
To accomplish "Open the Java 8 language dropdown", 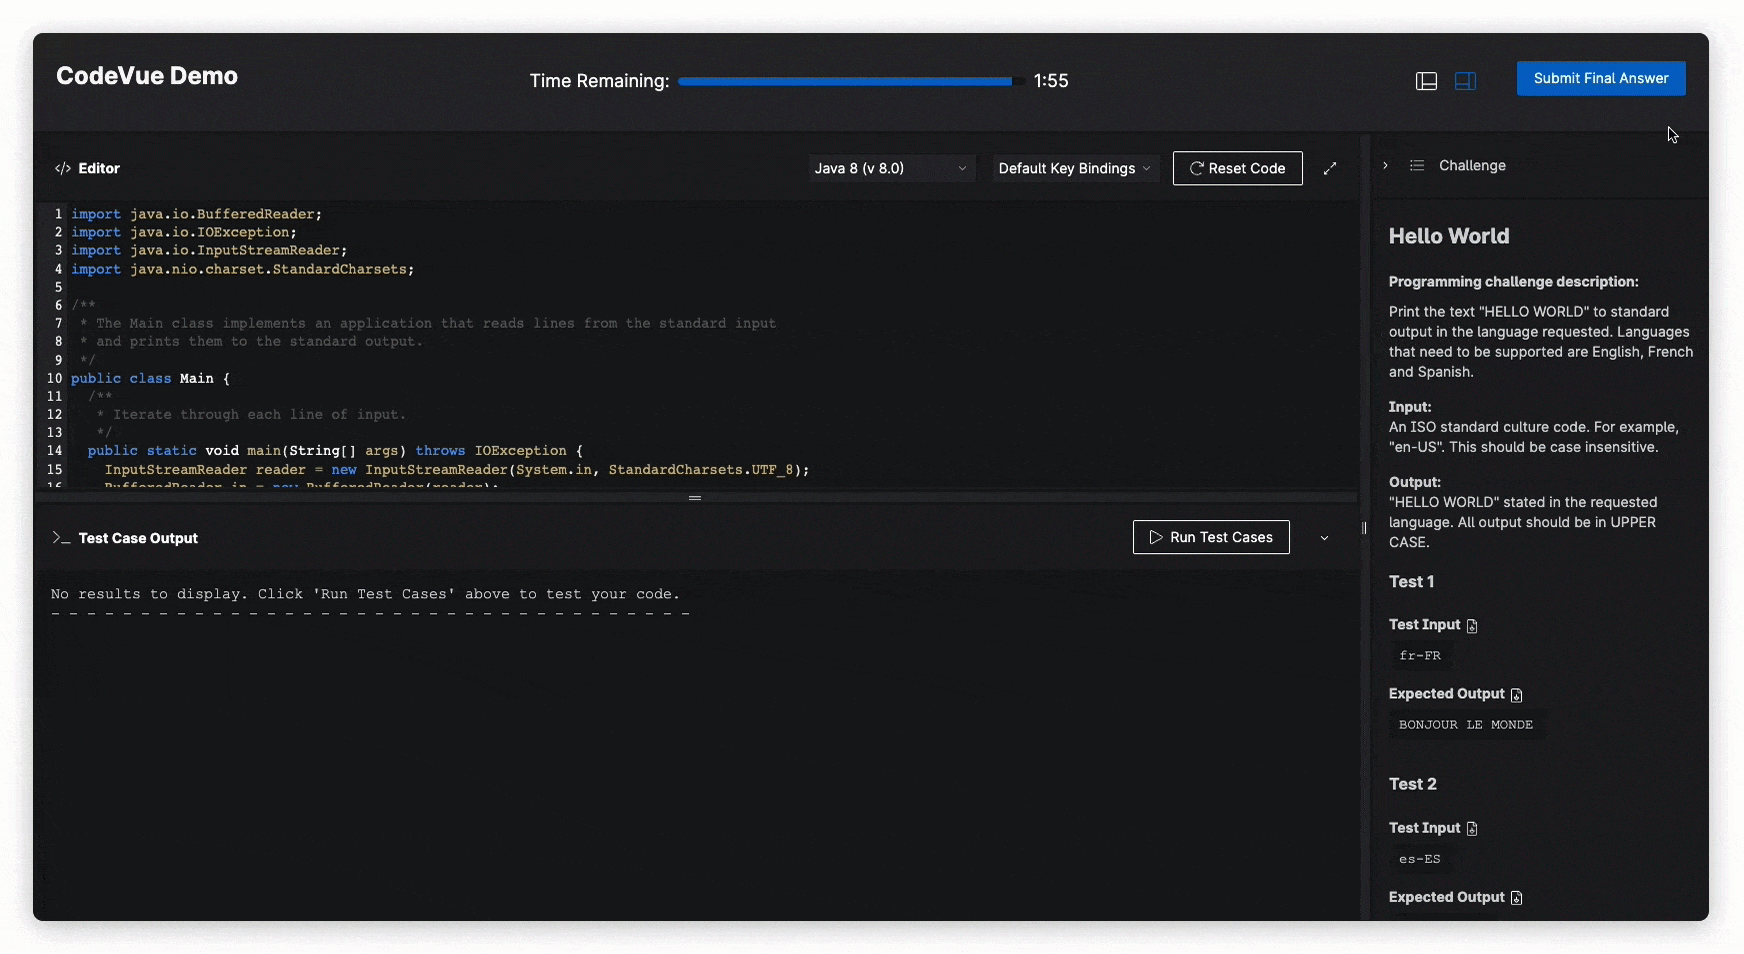I will pyautogui.click(x=890, y=168).
